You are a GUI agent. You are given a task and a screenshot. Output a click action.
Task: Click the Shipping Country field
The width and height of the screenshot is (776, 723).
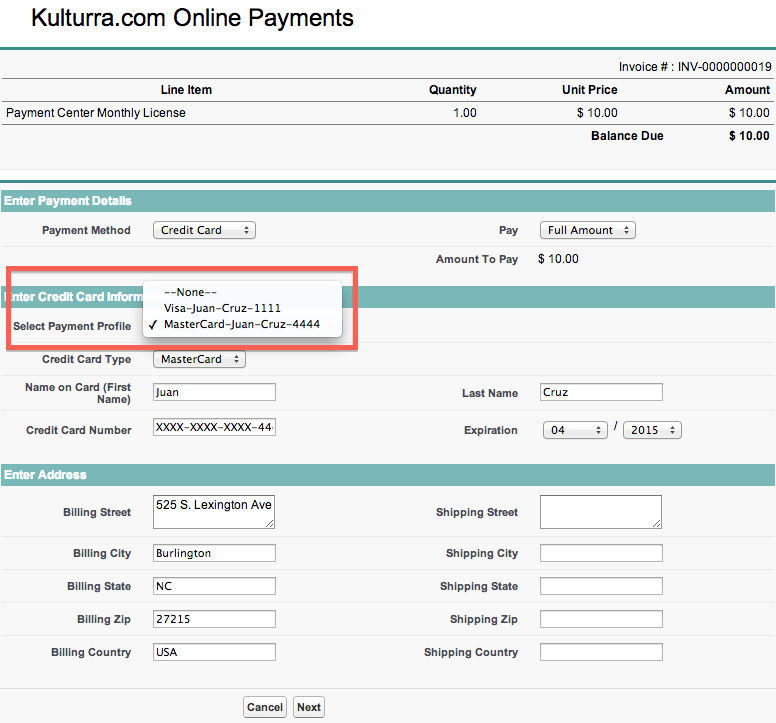click(601, 652)
